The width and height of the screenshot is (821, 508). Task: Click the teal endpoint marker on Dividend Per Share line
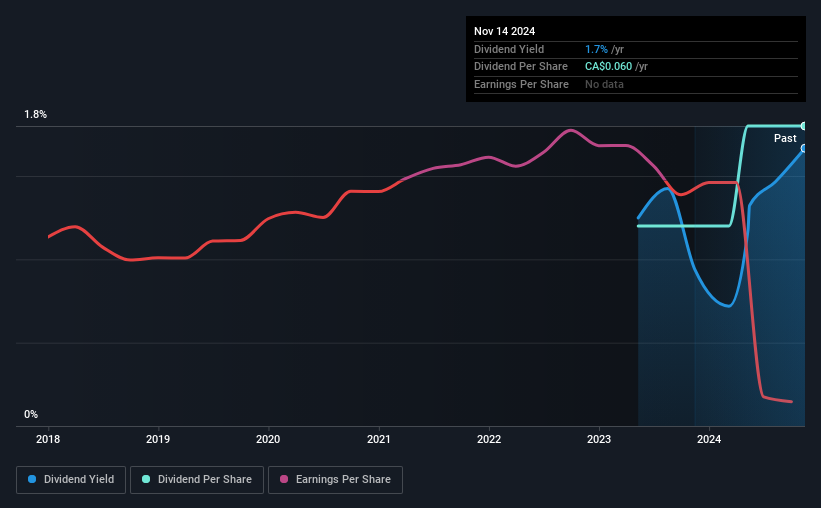coord(804,126)
